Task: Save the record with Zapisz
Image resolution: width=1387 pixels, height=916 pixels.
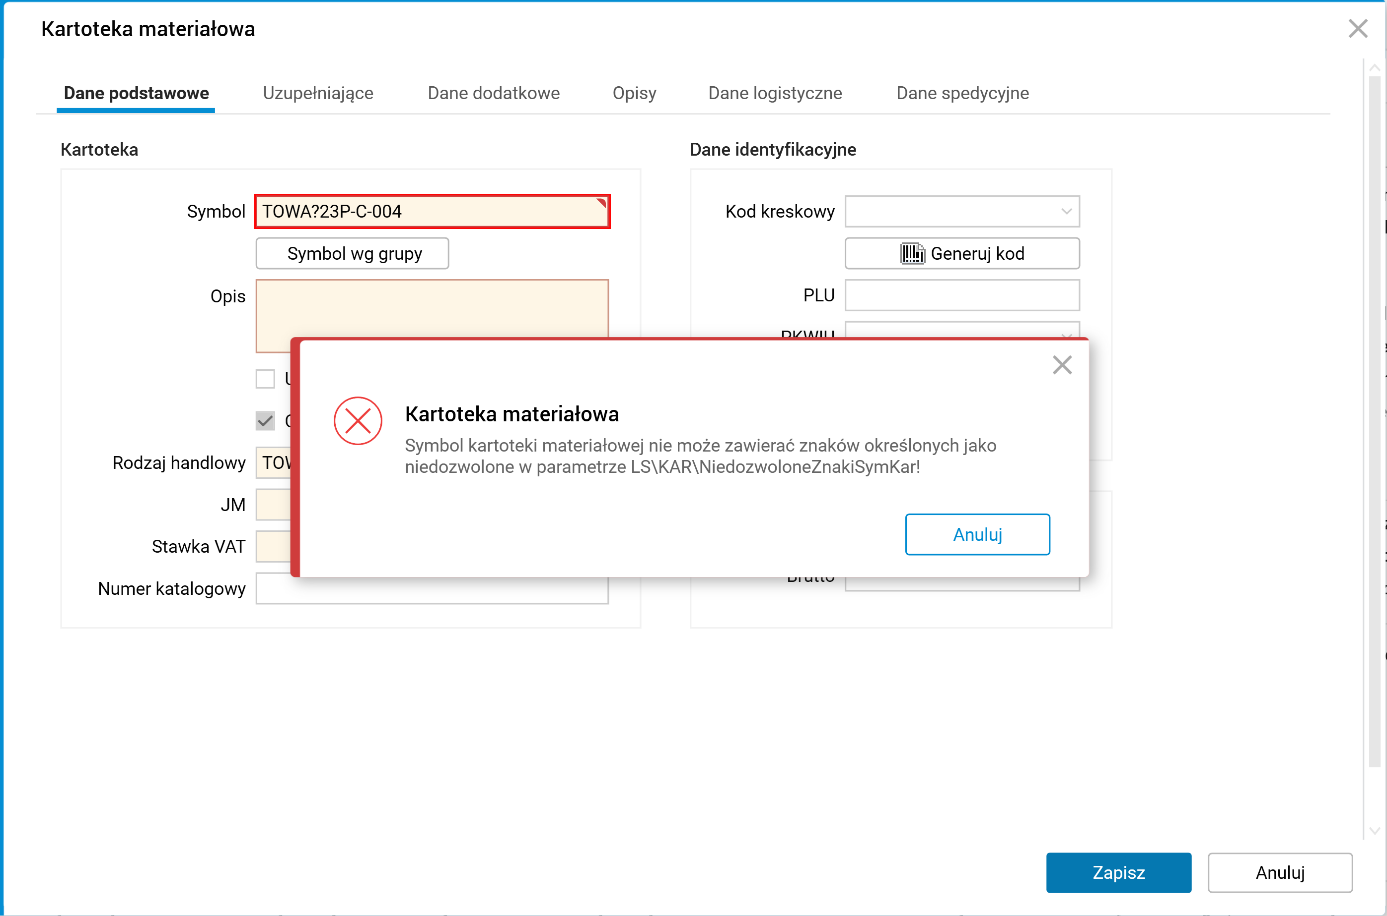Action: [x=1118, y=873]
